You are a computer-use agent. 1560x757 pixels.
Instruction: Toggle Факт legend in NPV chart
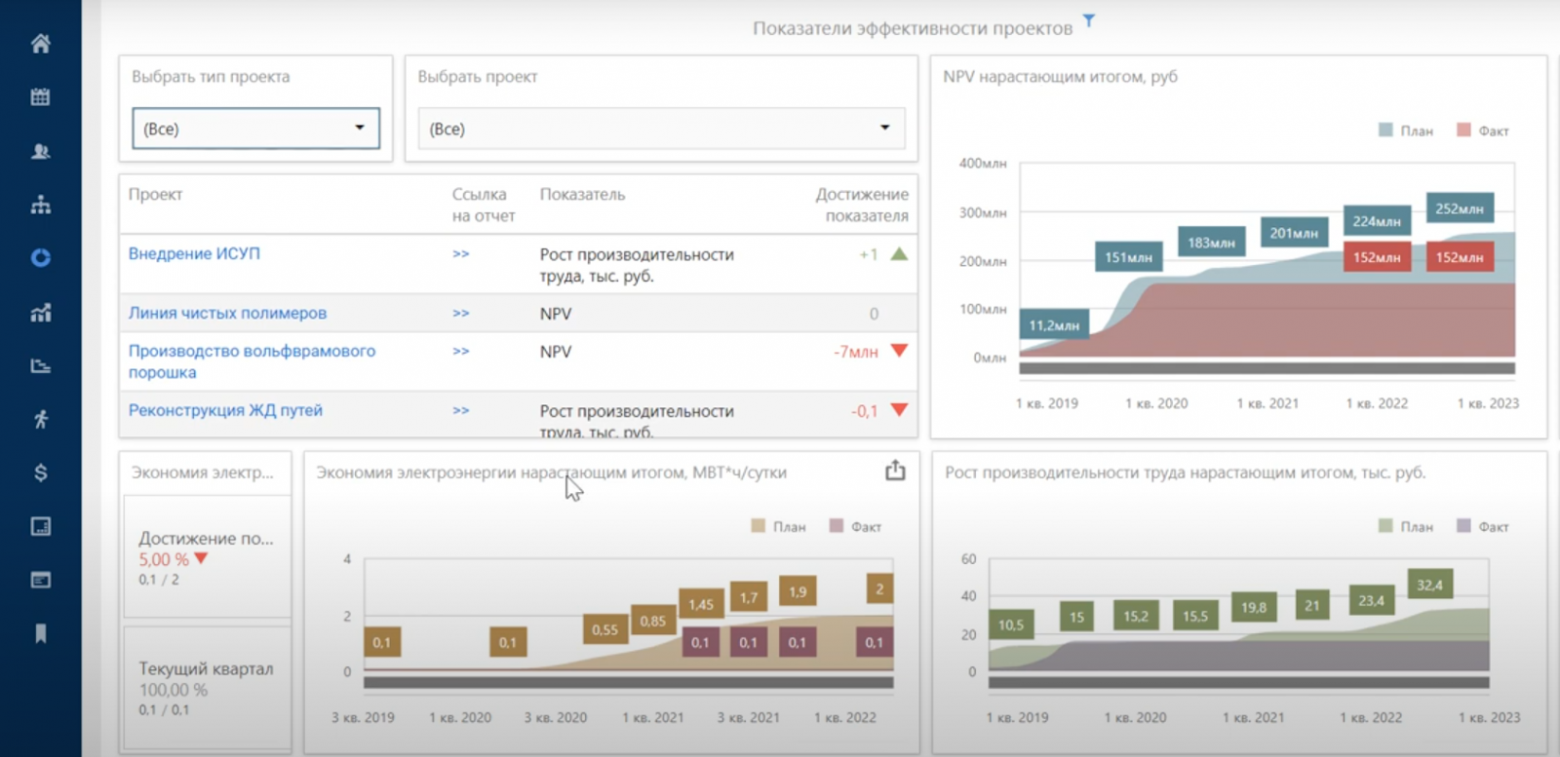1483,131
